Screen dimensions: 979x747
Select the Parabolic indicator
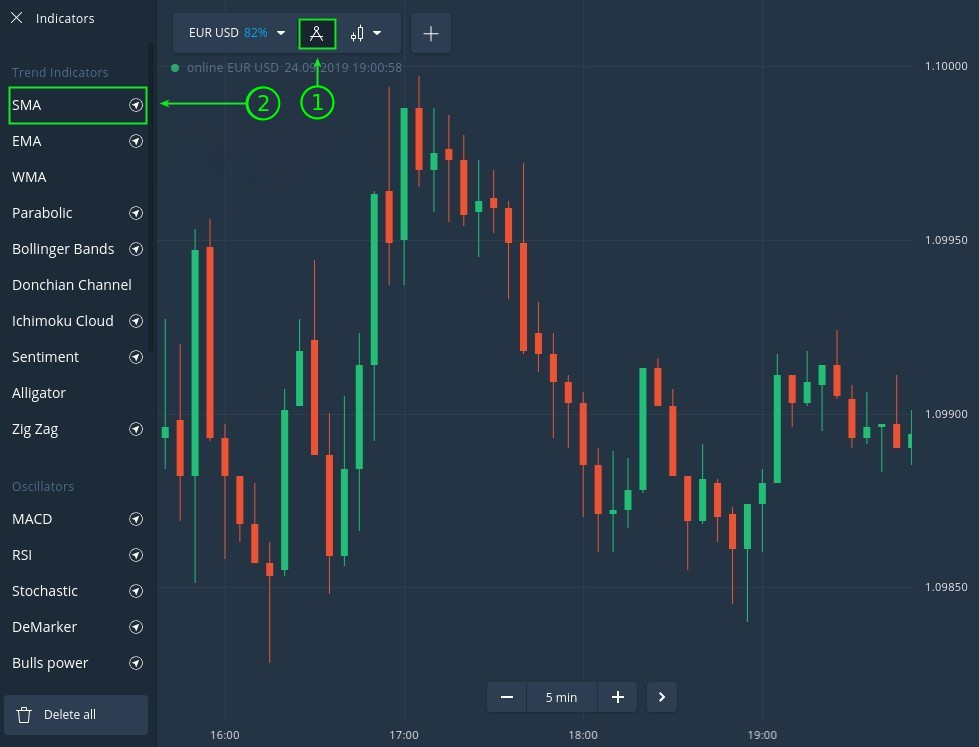pos(42,213)
